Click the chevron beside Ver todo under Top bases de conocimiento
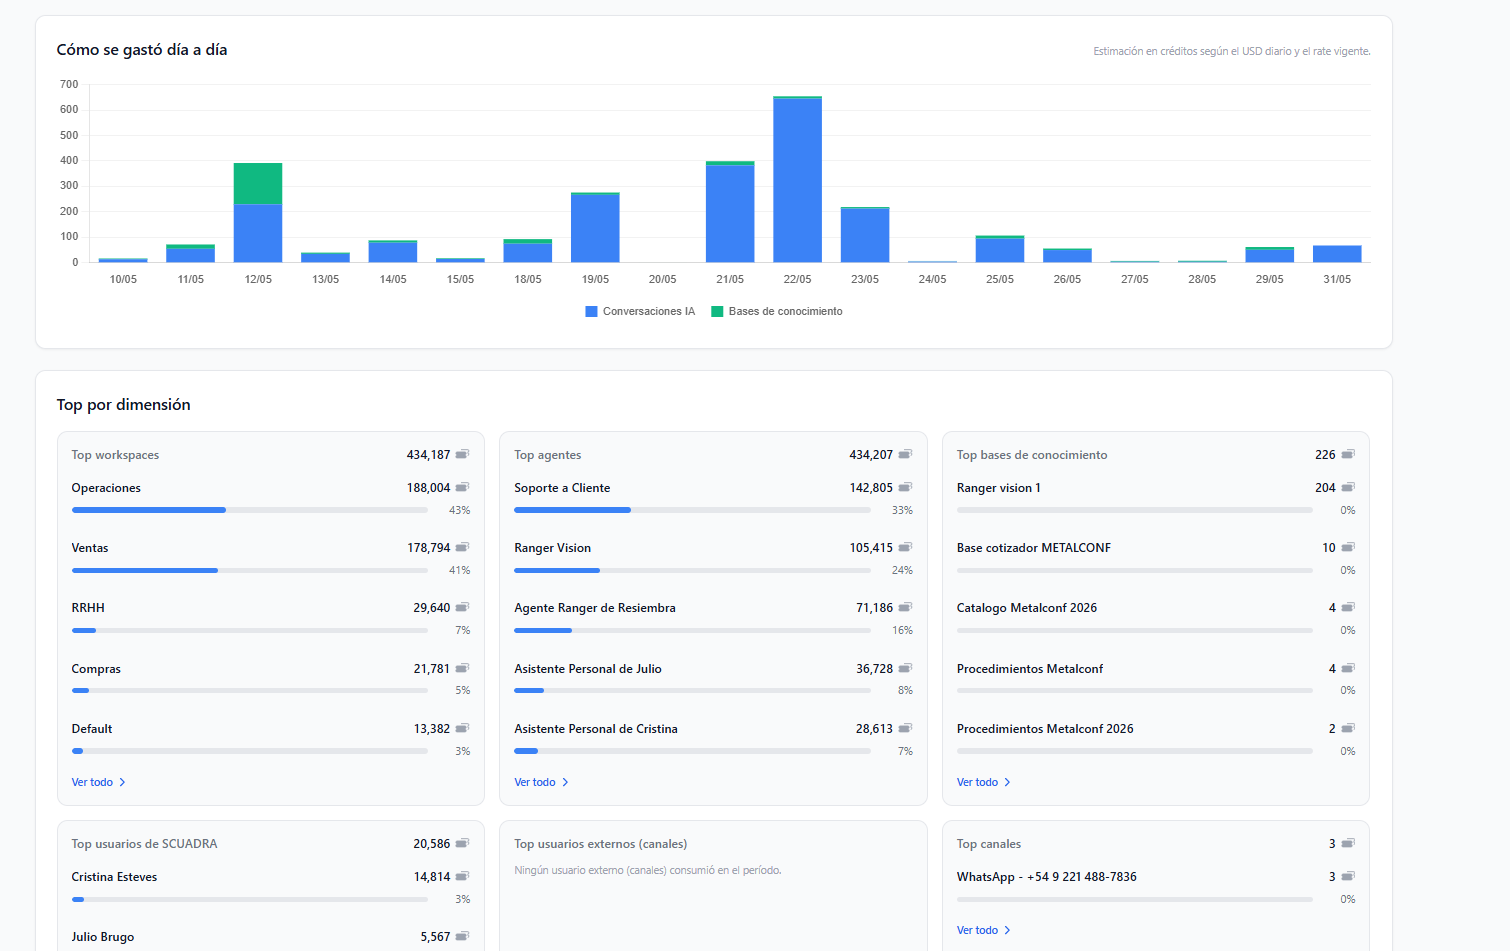This screenshot has width=1510, height=951. (x=1007, y=782)
